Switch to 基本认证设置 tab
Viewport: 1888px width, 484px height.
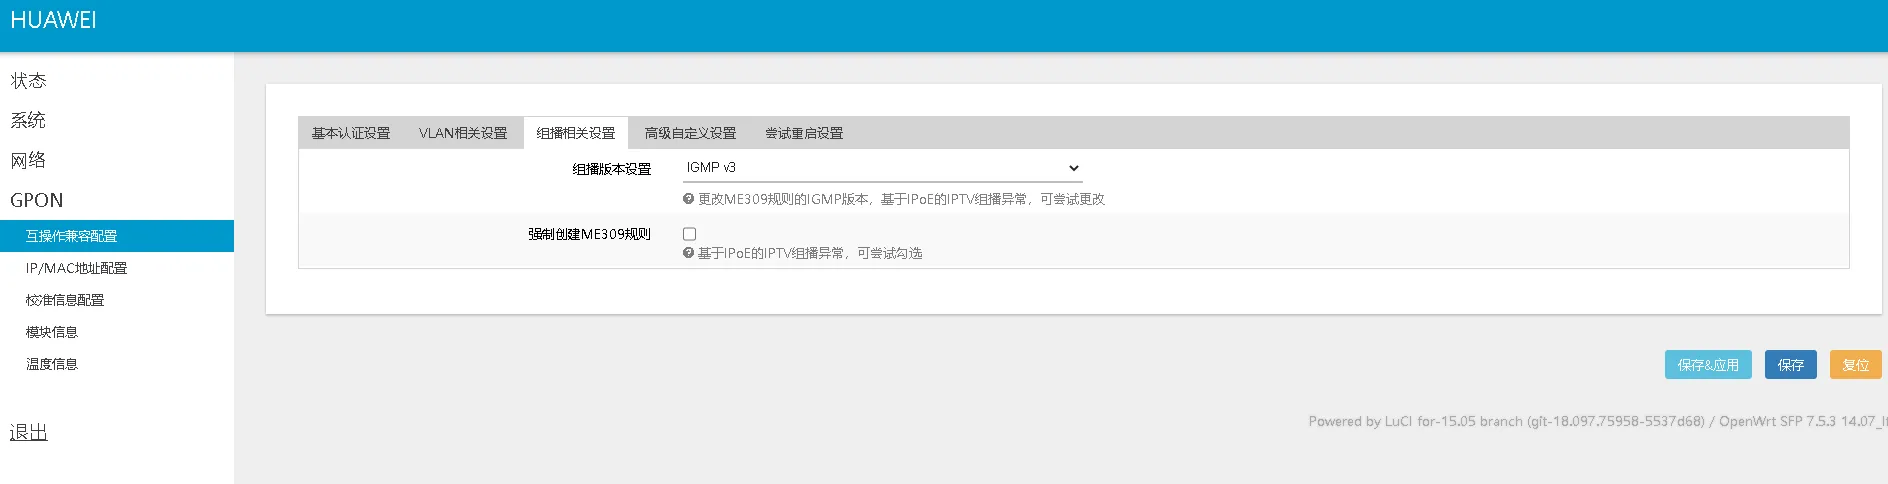351,133
